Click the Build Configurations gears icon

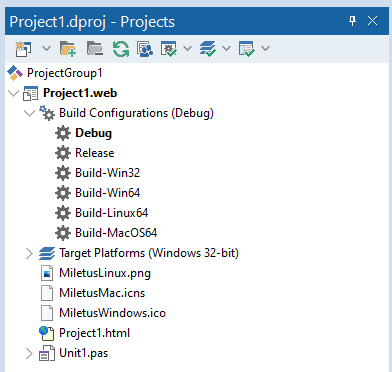[47, 113]
